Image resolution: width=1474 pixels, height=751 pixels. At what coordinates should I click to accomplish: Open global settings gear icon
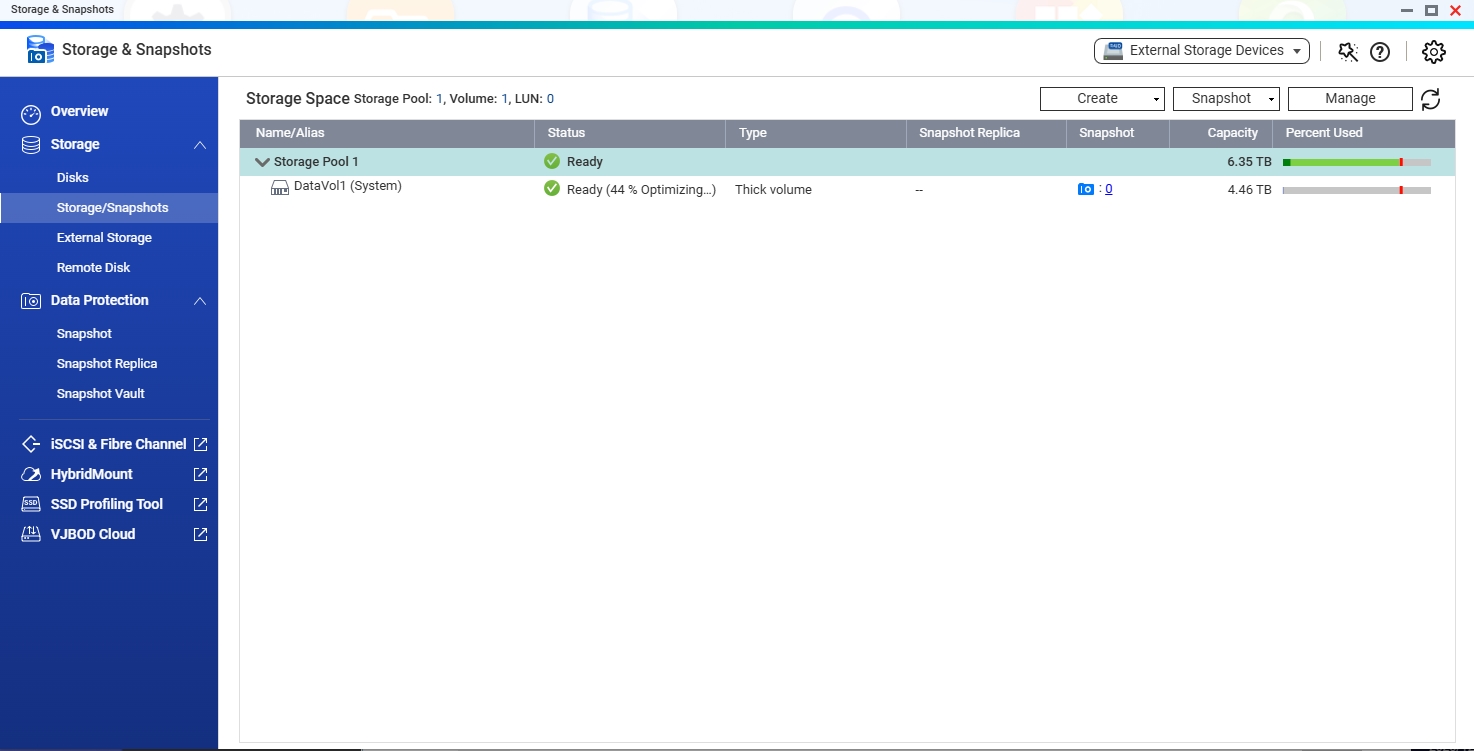(1433, 52)
